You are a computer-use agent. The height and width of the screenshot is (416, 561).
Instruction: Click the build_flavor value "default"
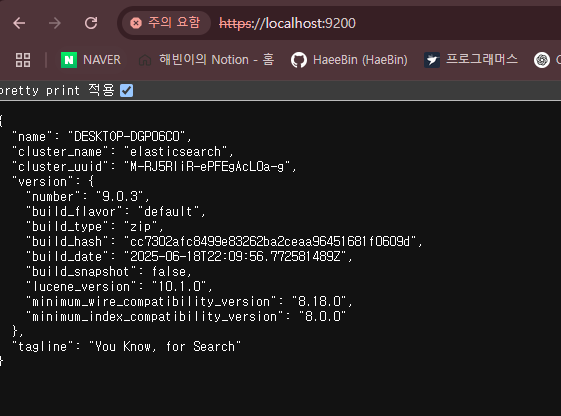point(169,212)
